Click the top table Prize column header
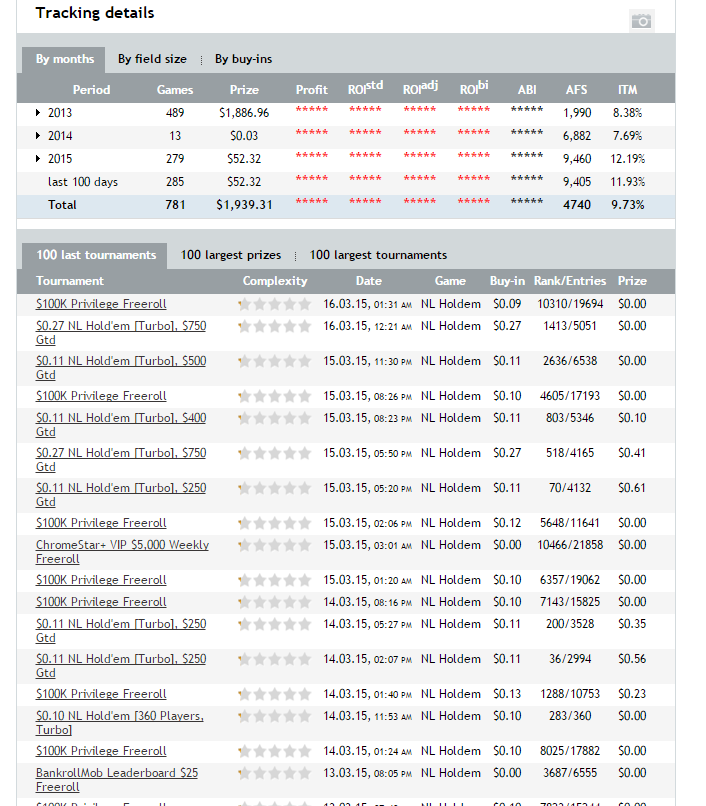Image resolution: width=706 pixels, height=806 pixels. click(244, 90)
